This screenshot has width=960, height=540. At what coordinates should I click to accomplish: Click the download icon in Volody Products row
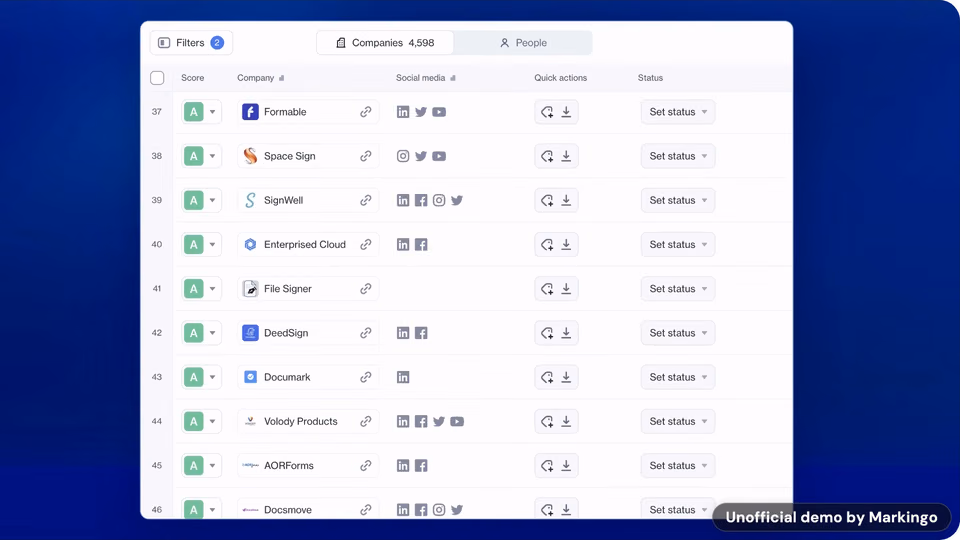tap(566, 421)
